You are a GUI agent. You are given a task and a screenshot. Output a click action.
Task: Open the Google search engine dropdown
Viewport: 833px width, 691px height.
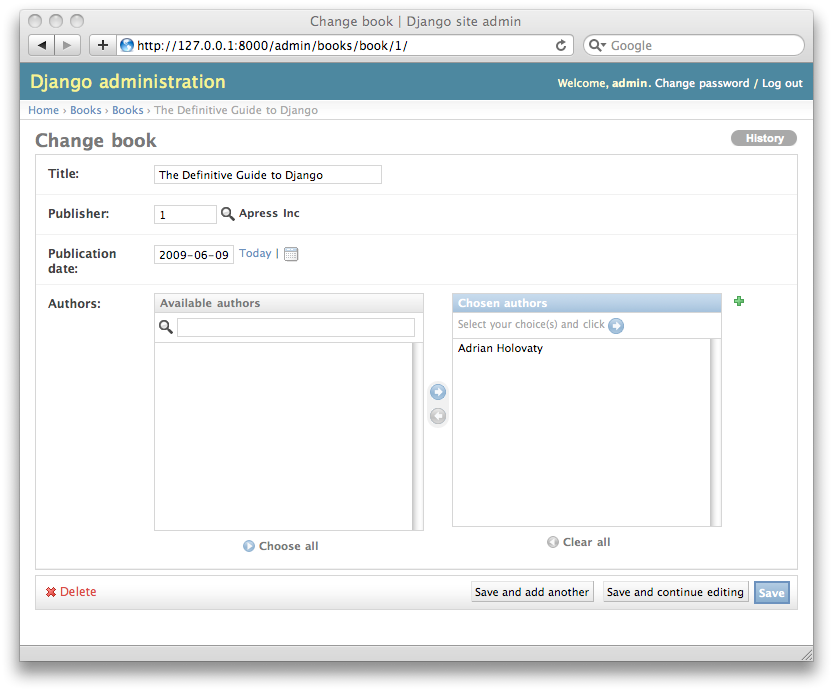[x=596, y=45]
